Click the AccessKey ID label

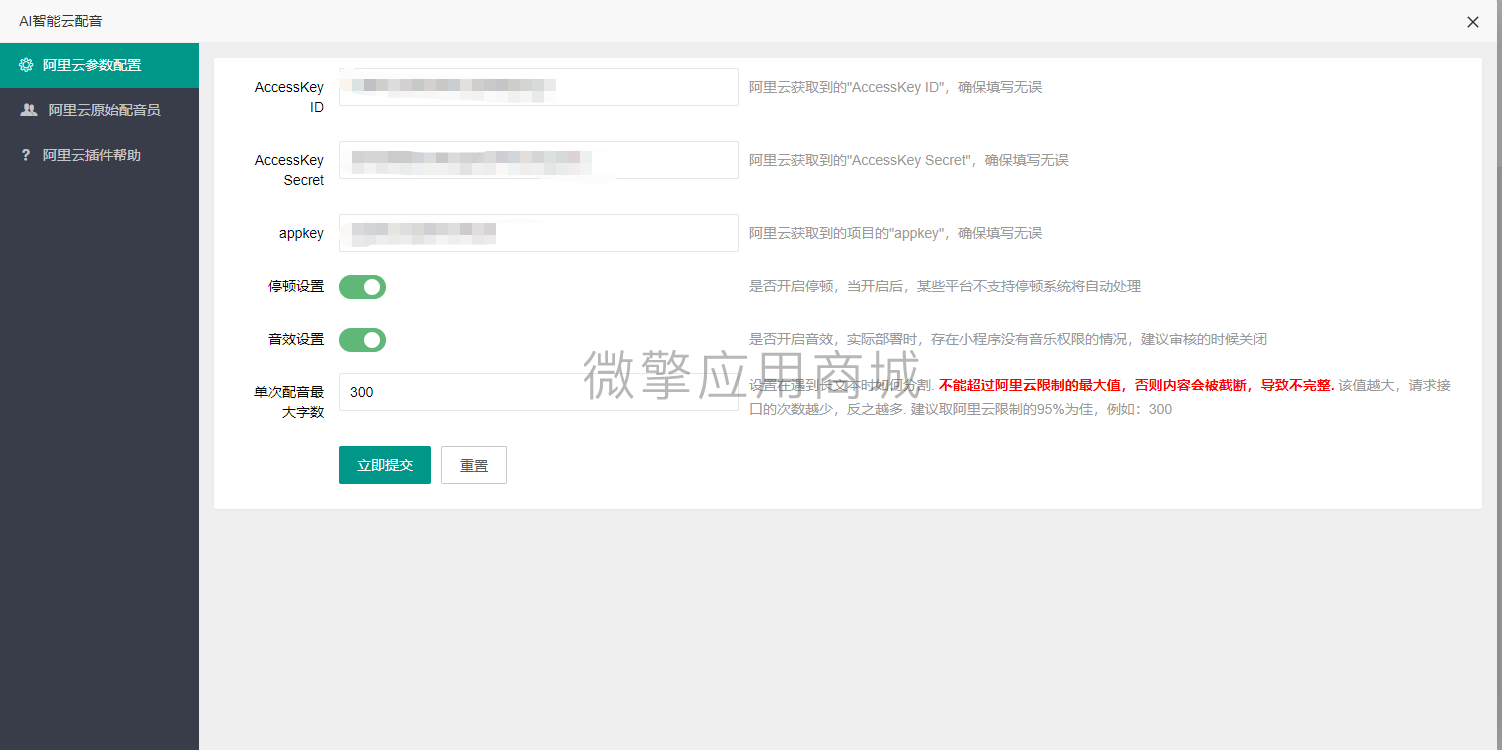289,97
